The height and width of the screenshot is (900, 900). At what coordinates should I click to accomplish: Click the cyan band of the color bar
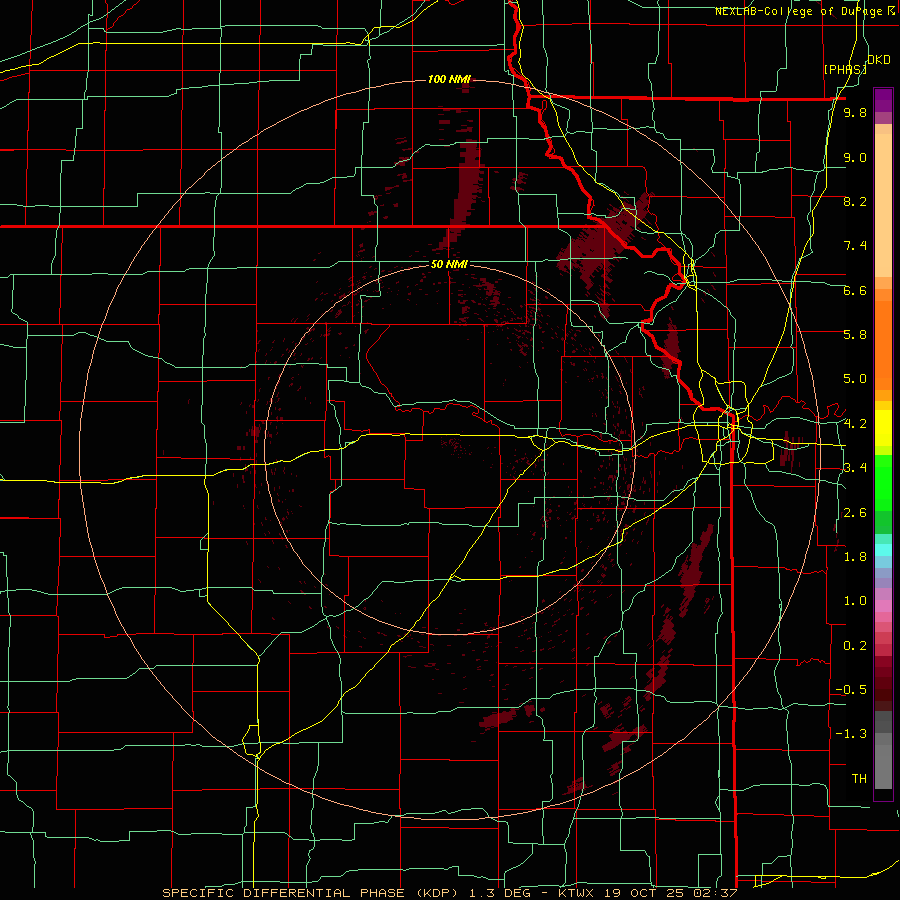pos(883,549)
